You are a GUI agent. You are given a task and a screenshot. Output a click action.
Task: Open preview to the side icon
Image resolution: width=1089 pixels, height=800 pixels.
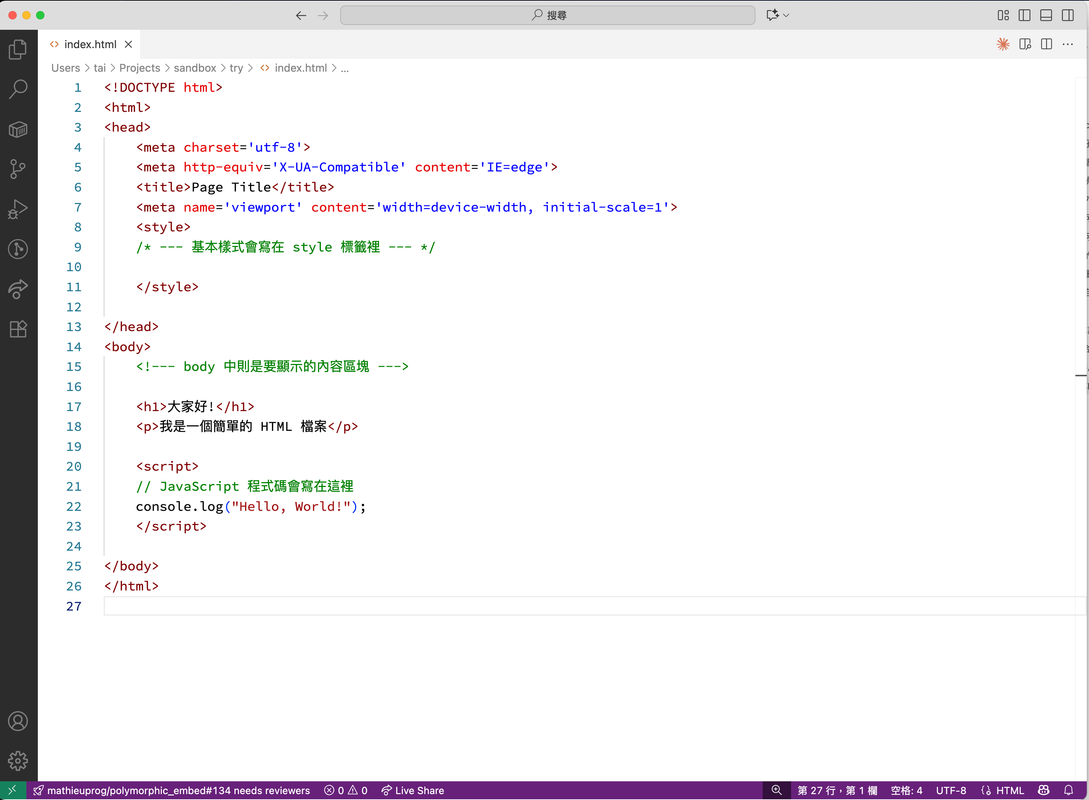pos(1025,44)
